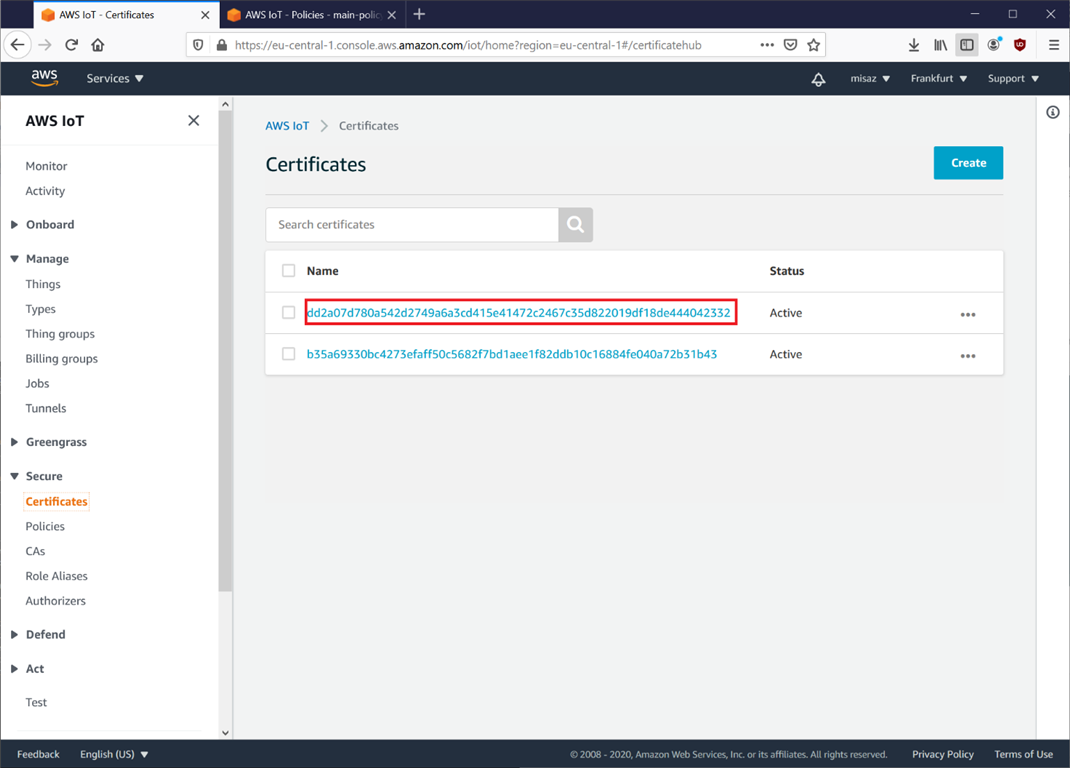
Task: Reload the page with browser refresh
Action: pyautogui.click(x=71, y=45)
